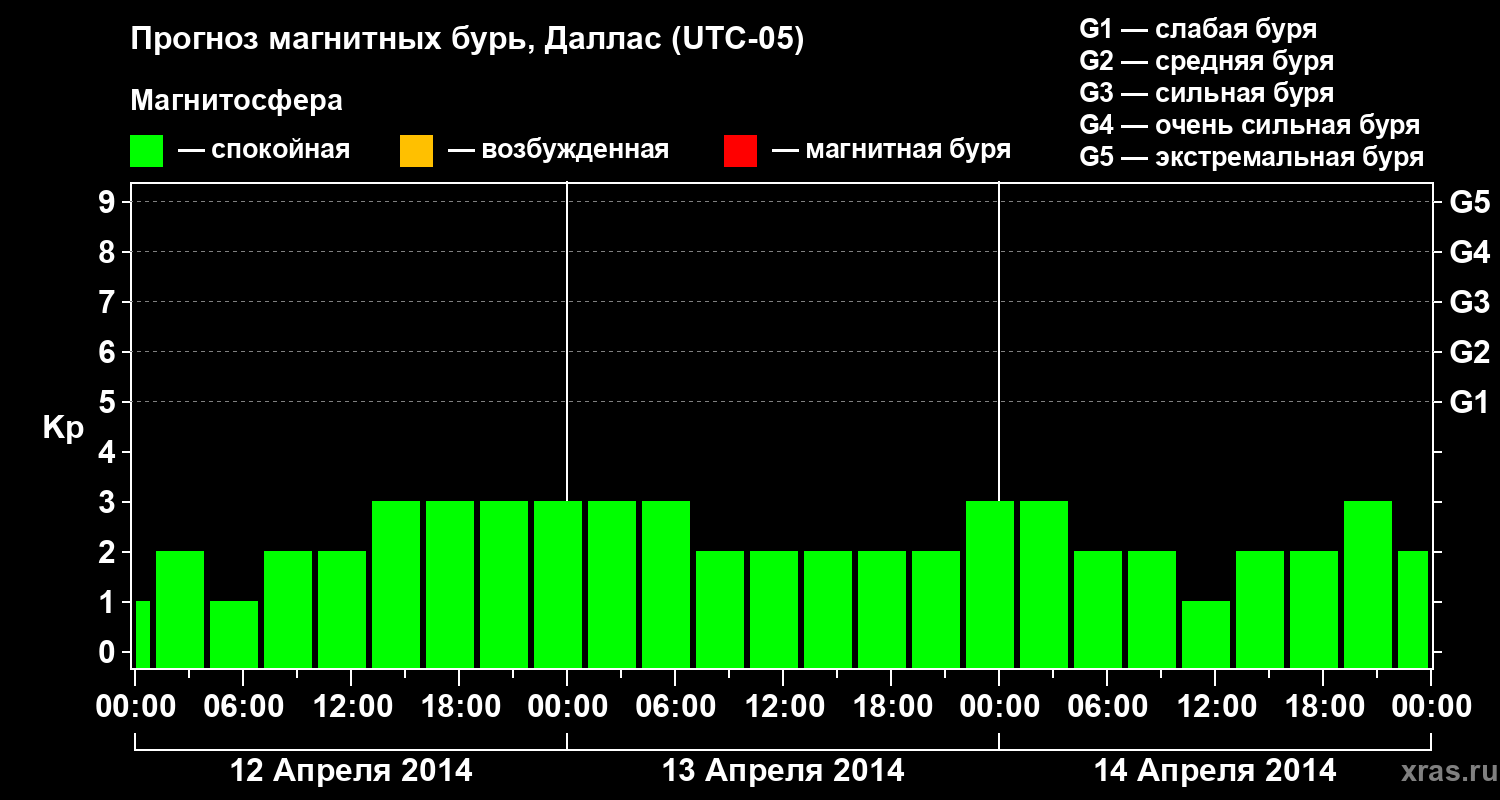
Task: Click the '— возбужденная' legend label
Action: (x=558, y=150)
